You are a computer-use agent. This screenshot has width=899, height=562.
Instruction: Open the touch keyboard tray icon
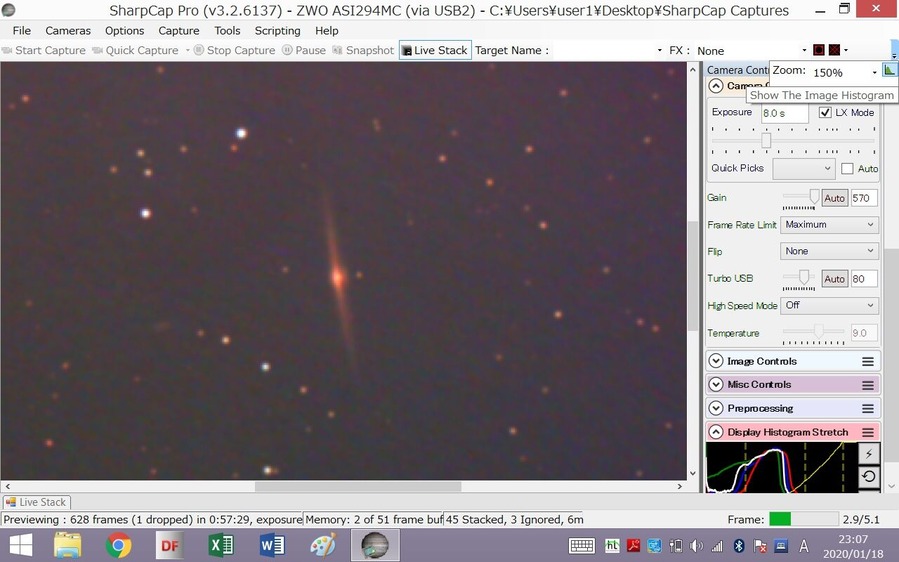pos(581,545)
